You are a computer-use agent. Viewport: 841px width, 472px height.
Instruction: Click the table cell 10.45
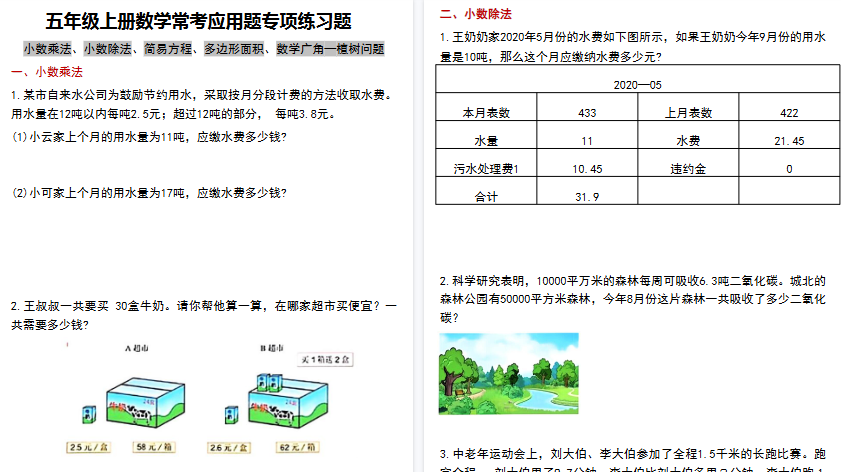point(587,163)
